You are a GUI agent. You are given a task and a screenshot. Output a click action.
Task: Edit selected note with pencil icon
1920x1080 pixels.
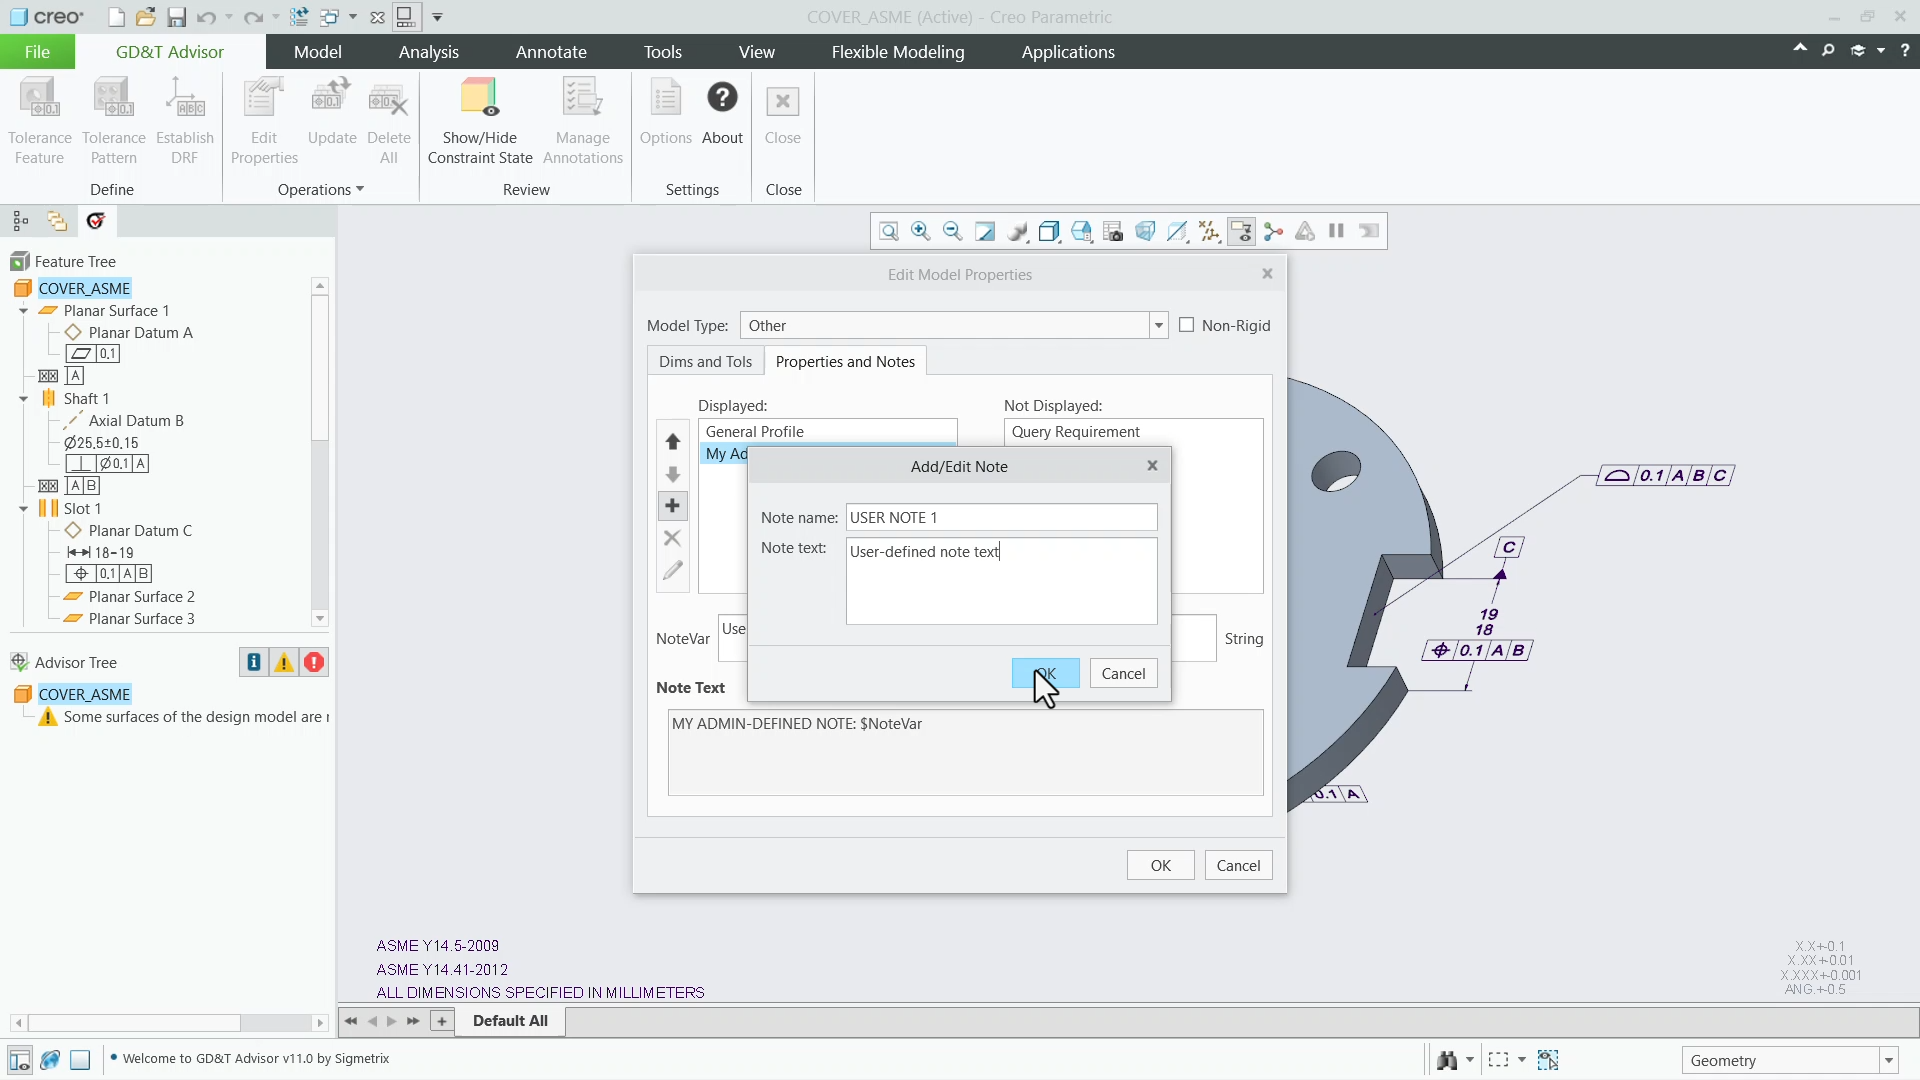tap(673, 570)
